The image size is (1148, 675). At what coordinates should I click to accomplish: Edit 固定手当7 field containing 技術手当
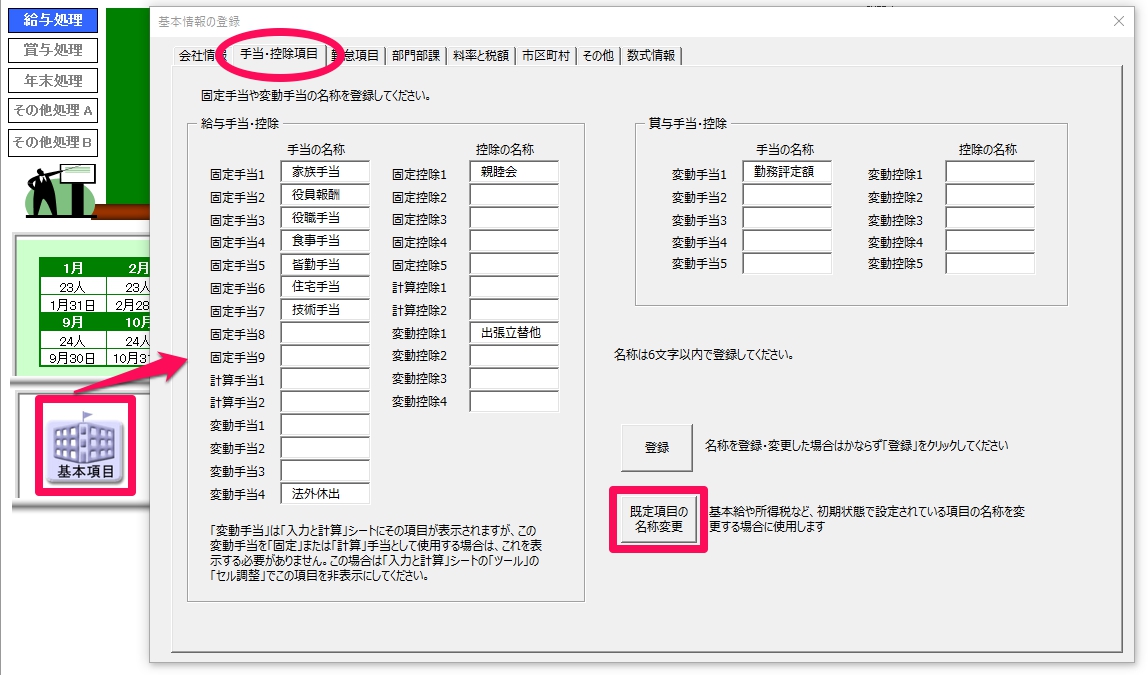pyautogui.click(x=325, y=310)
